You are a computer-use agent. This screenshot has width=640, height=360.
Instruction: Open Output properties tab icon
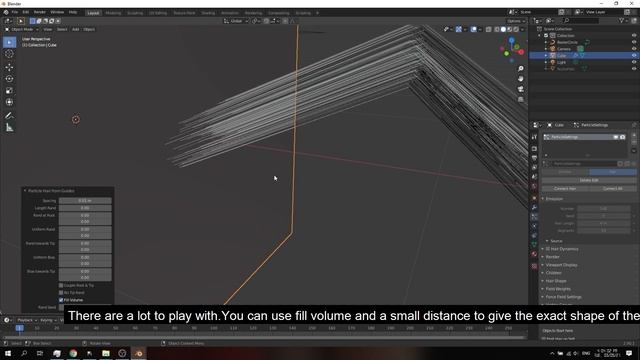point(534,158)
